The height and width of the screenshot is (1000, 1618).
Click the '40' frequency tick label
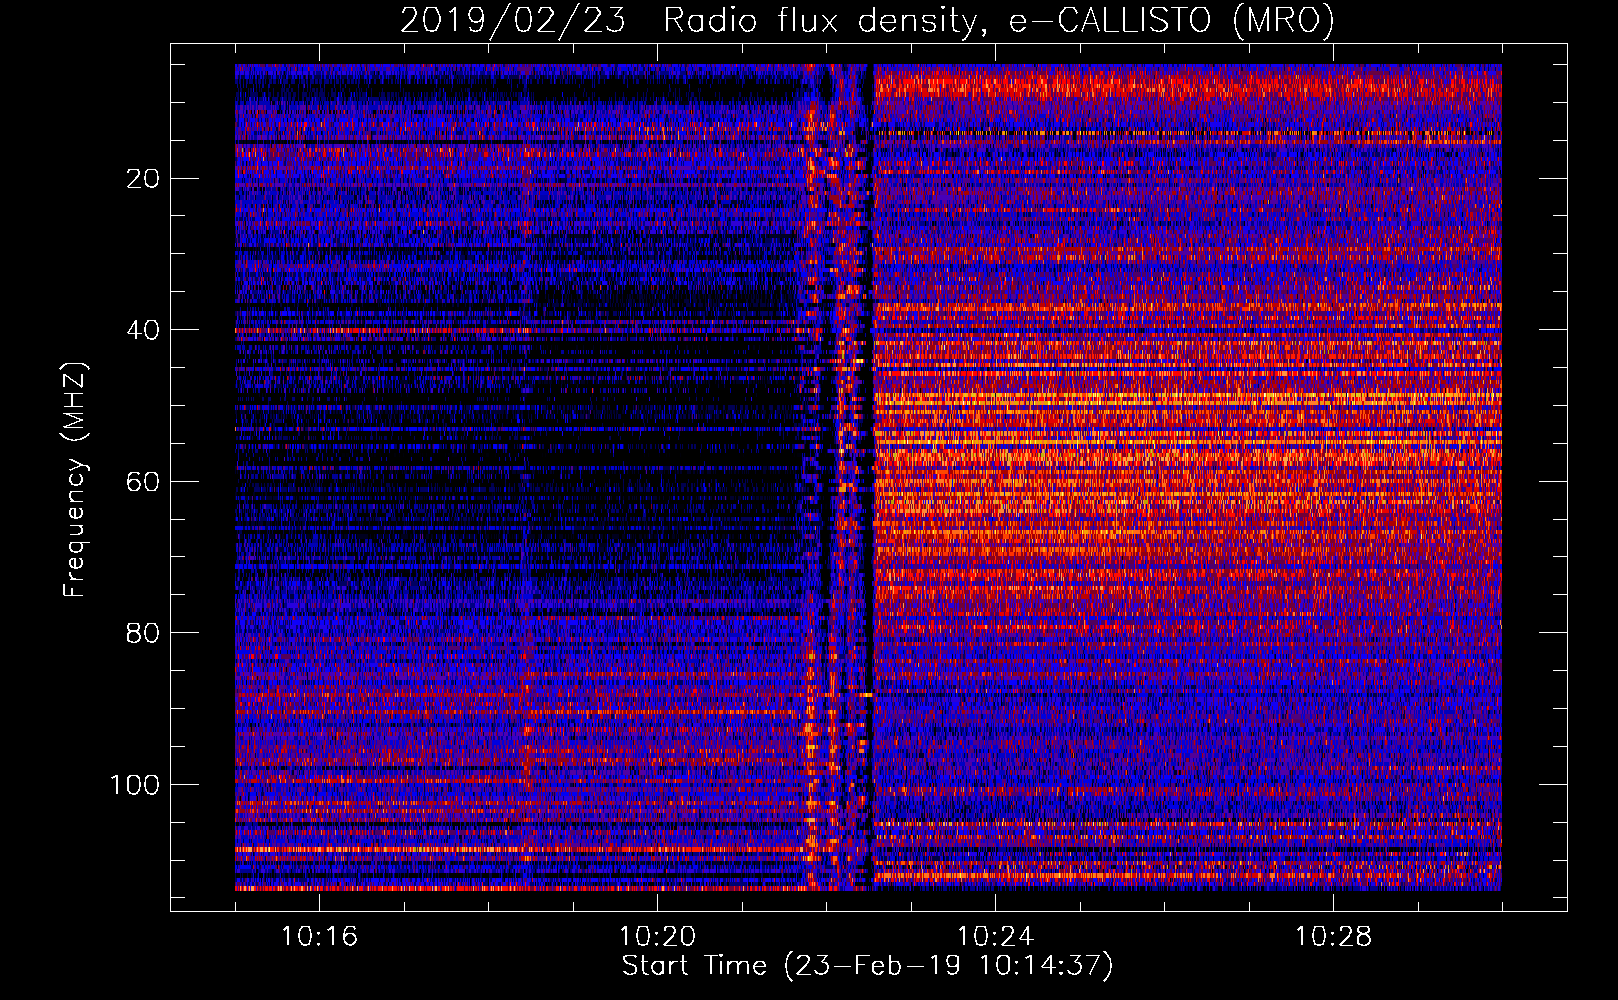144,330
